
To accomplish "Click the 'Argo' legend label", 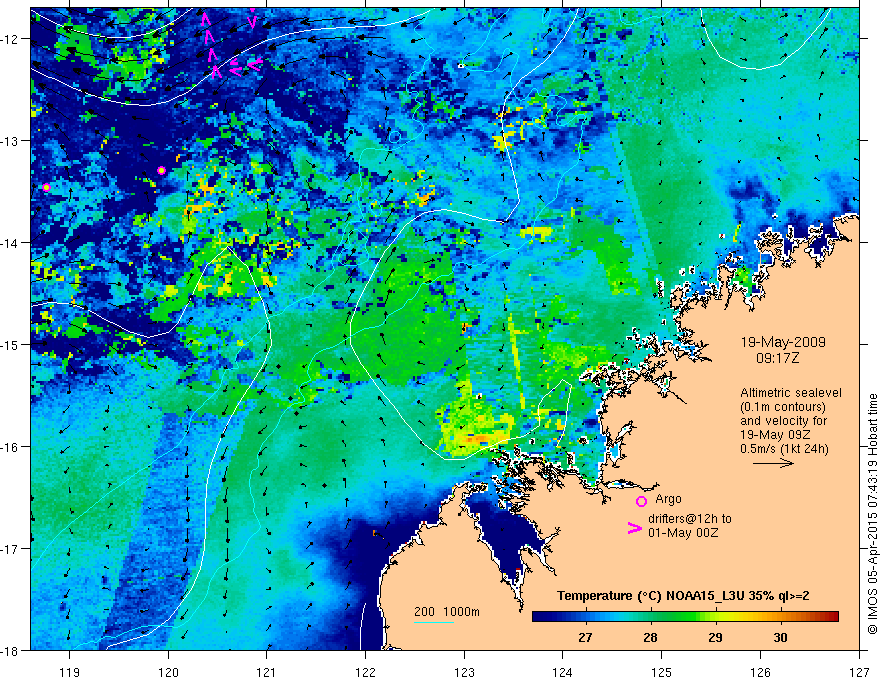I will click(668, 499).
